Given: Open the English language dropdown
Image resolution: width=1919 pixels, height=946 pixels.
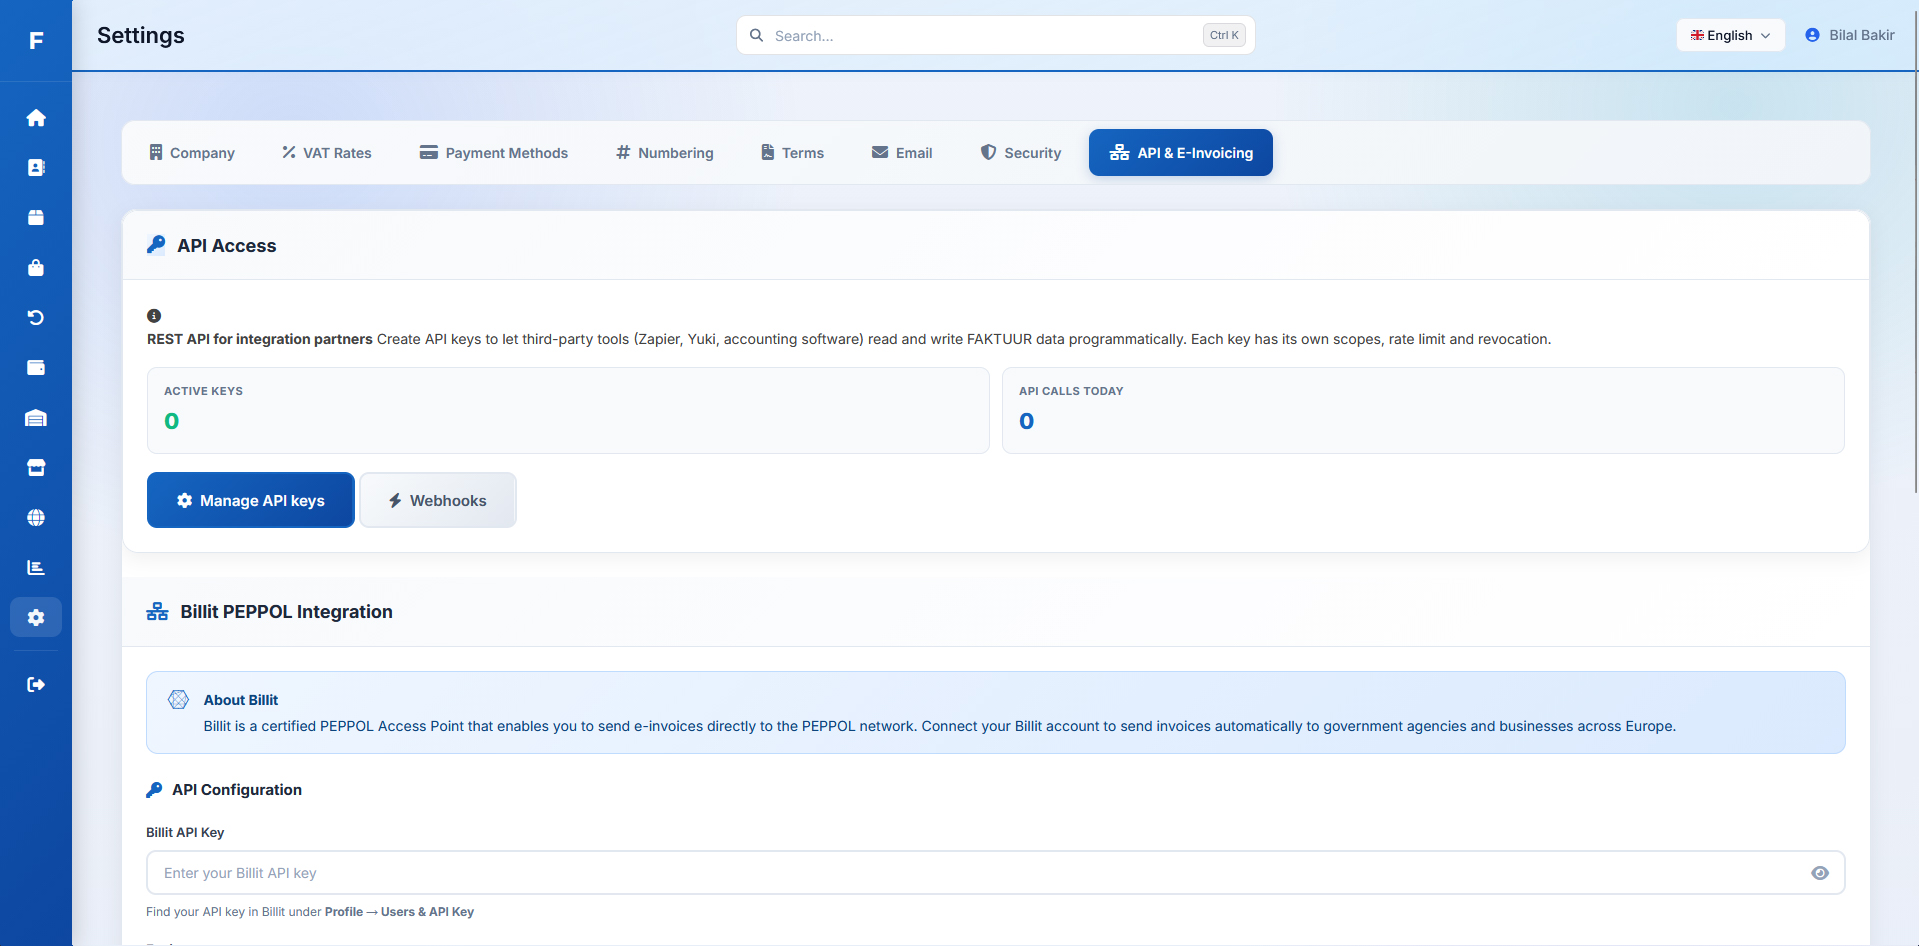Looking at the screenshot, I should [1730, 35].
